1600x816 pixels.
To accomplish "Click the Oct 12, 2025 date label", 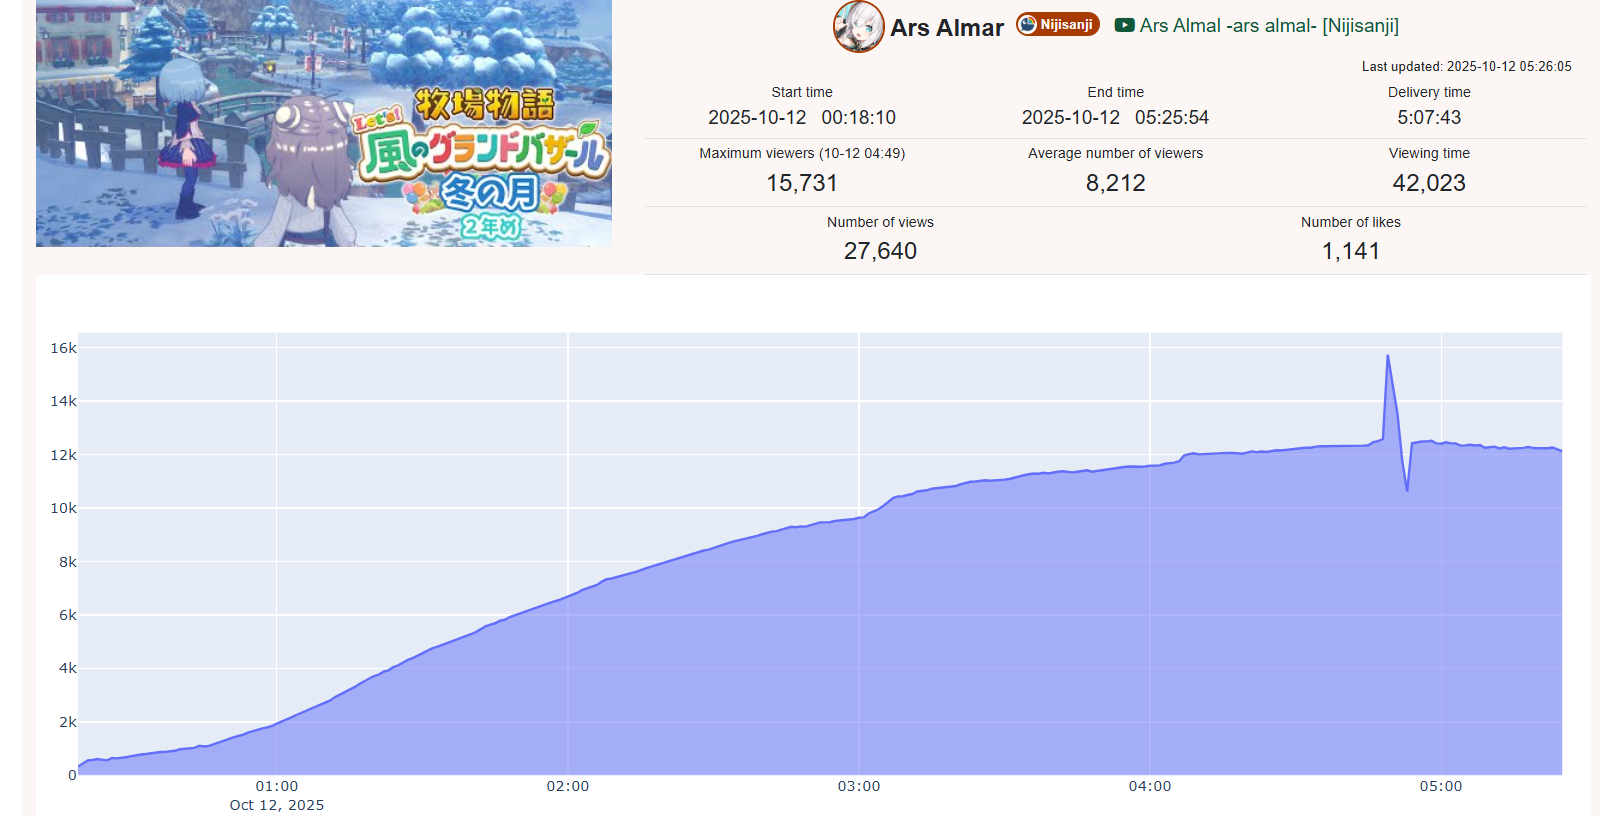I will [277, 805].
